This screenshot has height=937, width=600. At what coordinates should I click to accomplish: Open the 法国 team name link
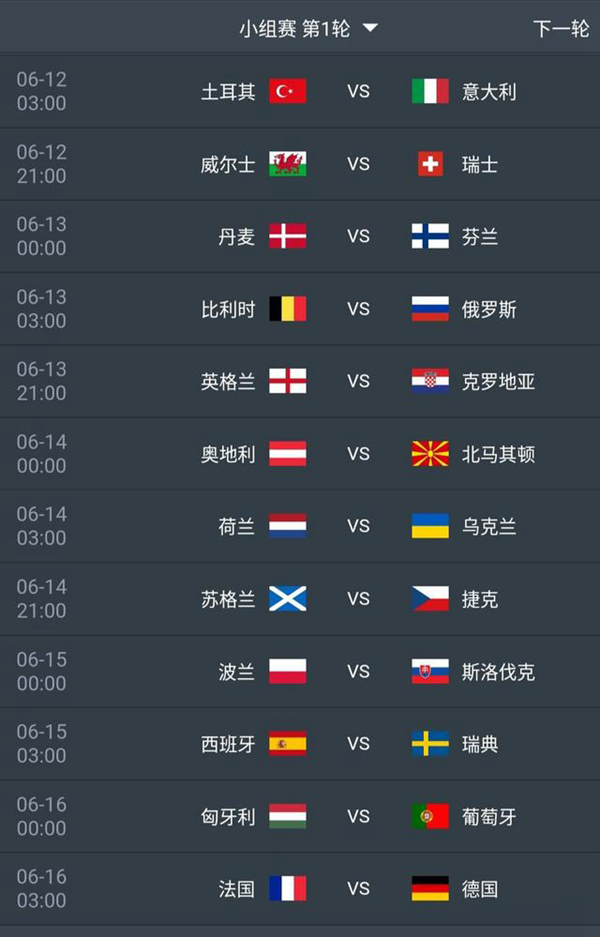[237, 889]
